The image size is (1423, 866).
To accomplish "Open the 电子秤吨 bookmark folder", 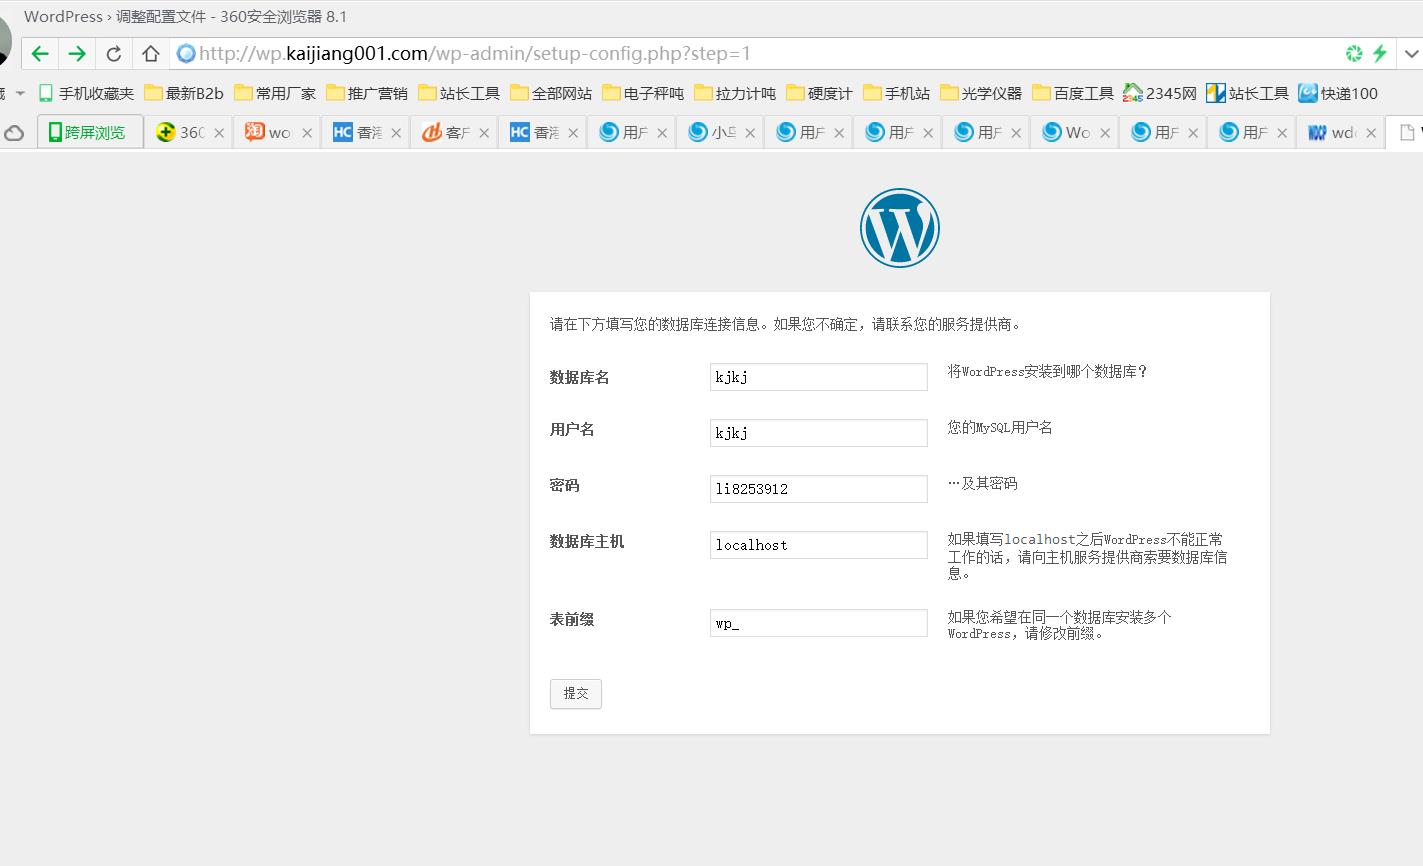I will coord(643,93).
